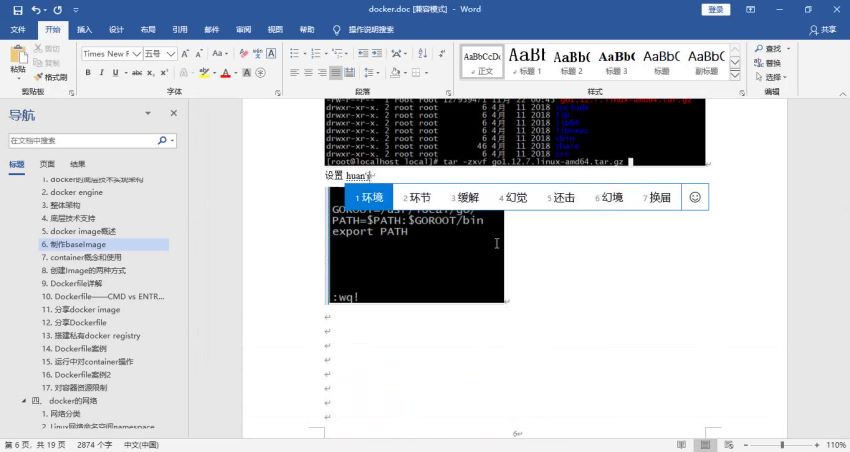Insert an enclosed character (circled 字)
This screenshot has height=452, width=850.
tap(261, 73)
